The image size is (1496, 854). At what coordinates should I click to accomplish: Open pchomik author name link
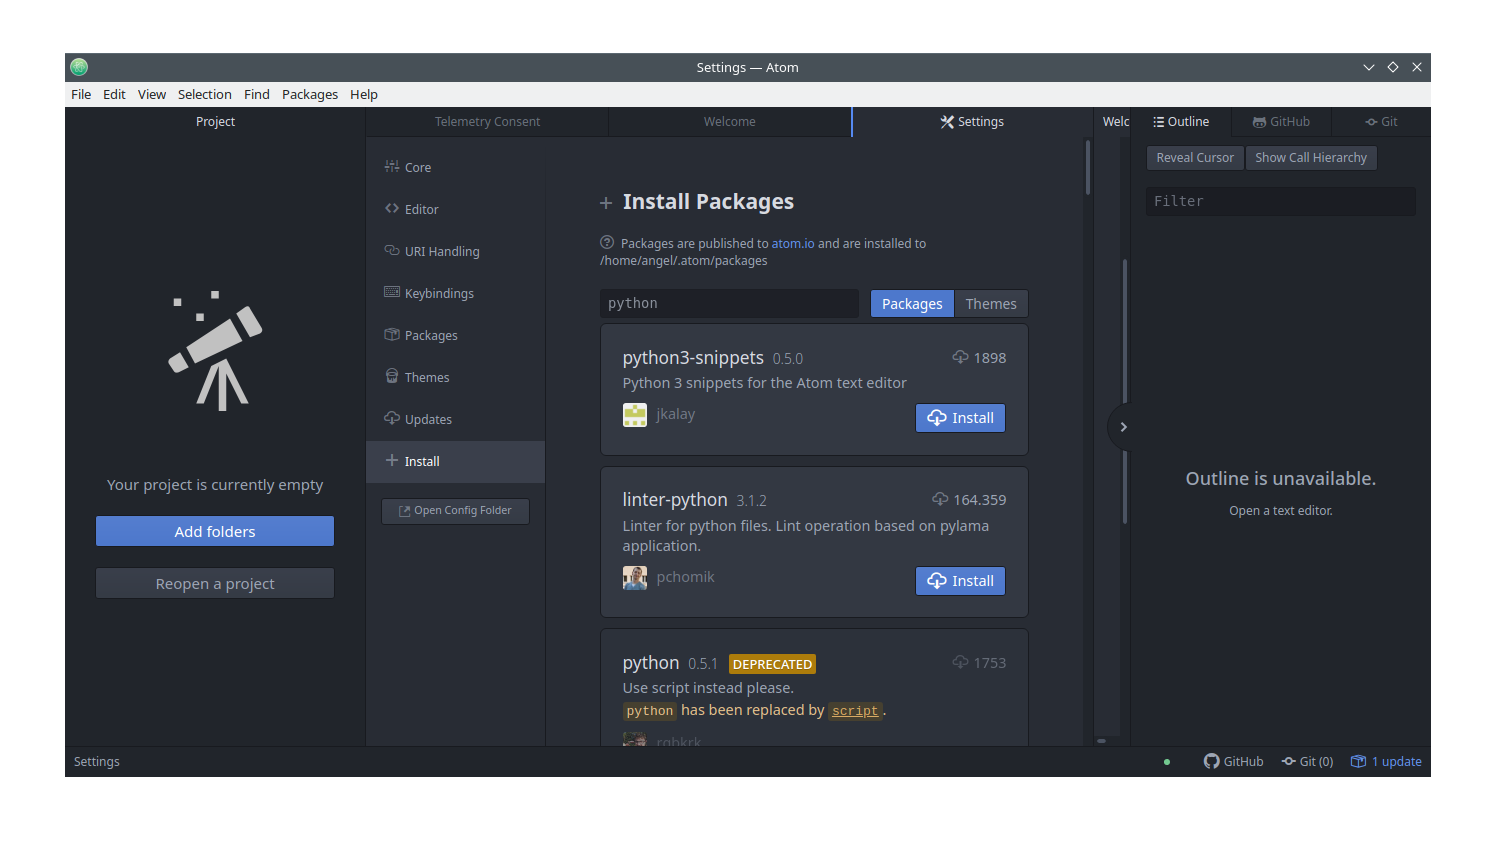686,578
